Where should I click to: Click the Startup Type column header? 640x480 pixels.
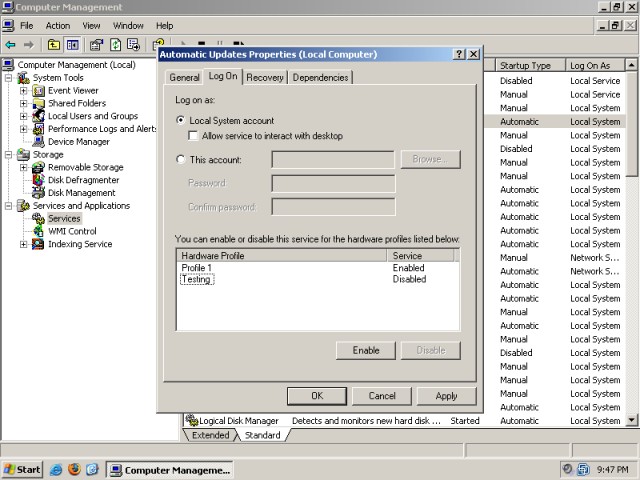click(x=530, y=66)
